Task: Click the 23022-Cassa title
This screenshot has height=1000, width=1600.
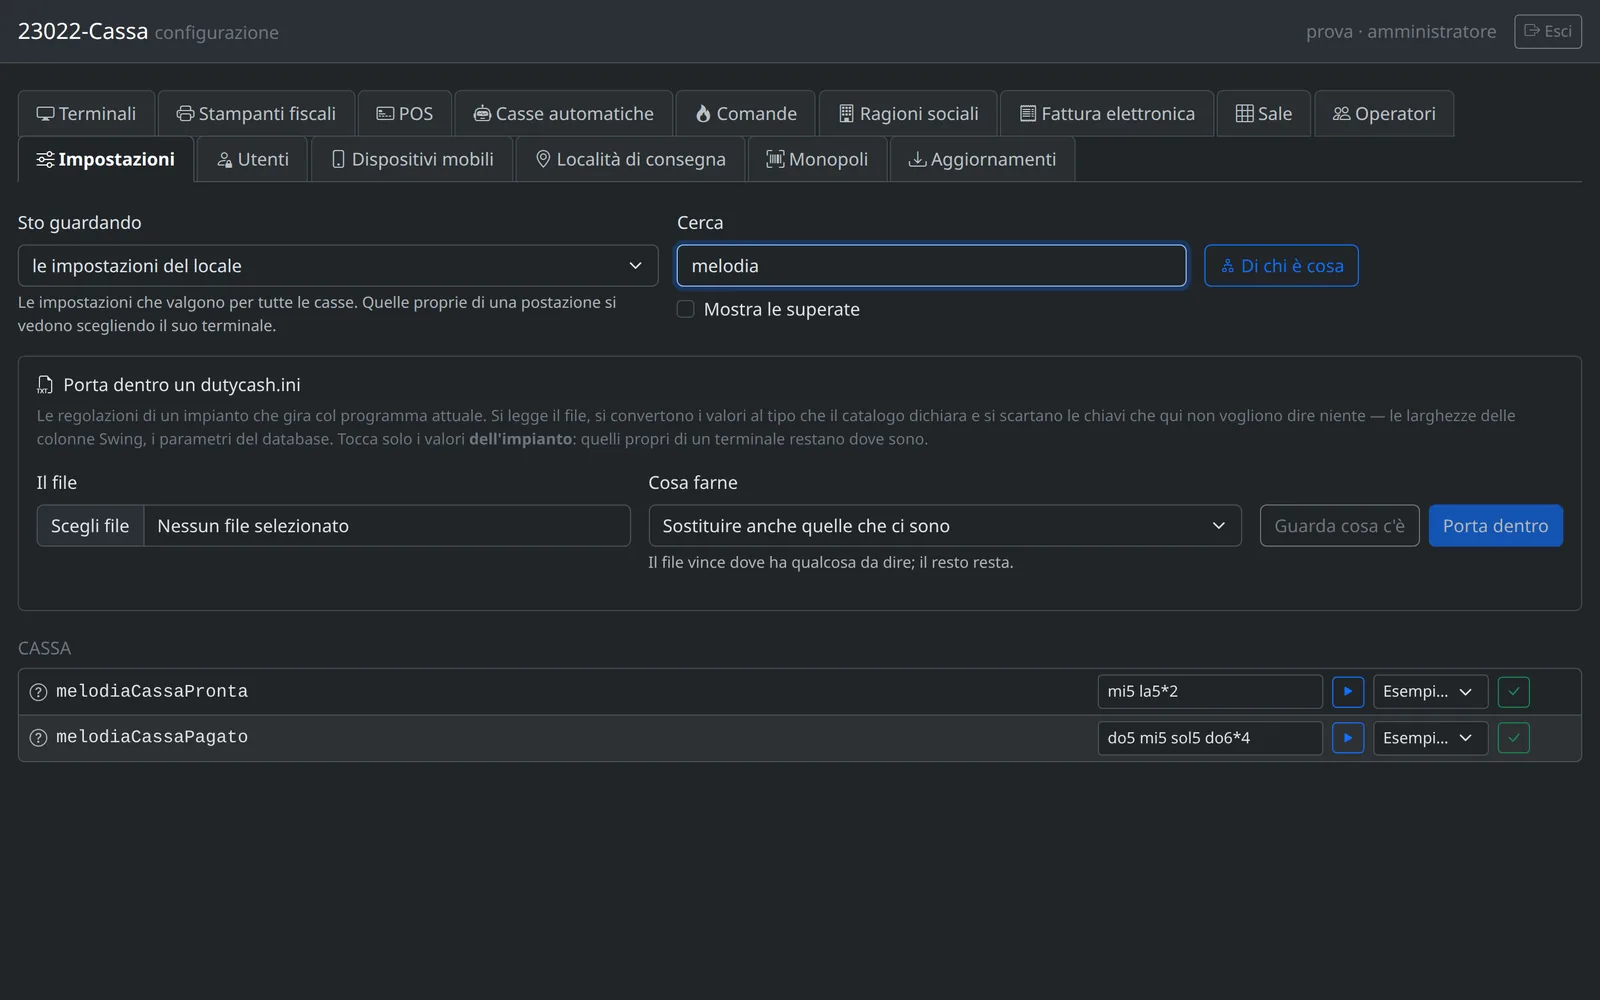Action: click(x=83, y=31)
